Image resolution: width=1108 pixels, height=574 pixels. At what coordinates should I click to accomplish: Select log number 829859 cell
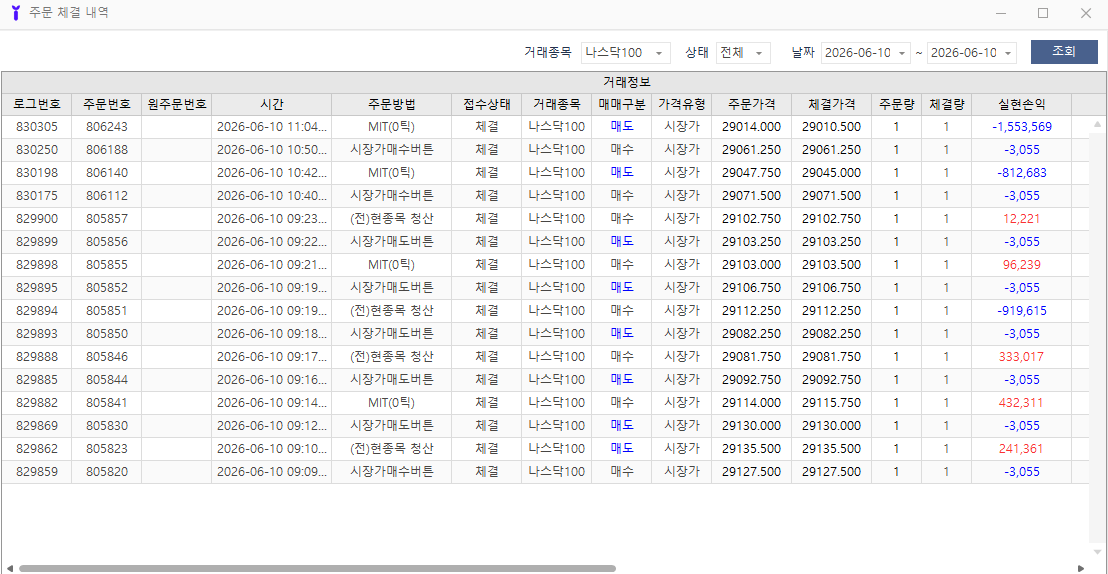pyautogui.click(x=36, y=472)
